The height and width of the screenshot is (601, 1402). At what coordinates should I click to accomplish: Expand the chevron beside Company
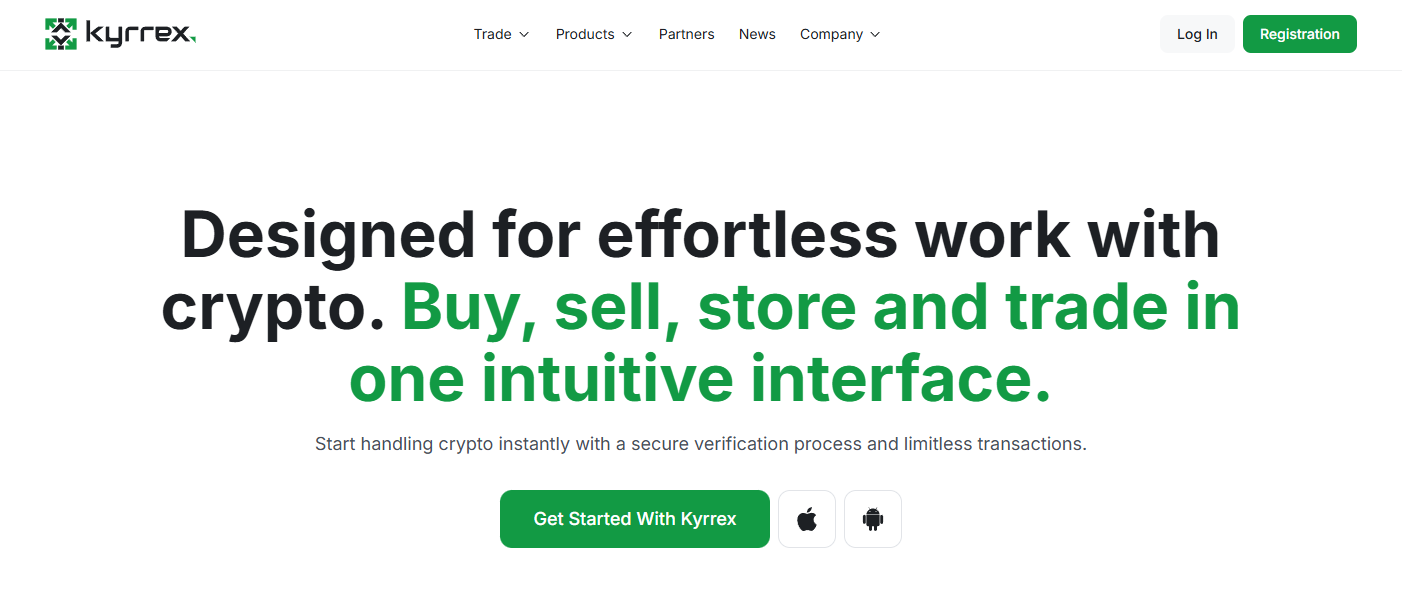(x=875, y=35)
